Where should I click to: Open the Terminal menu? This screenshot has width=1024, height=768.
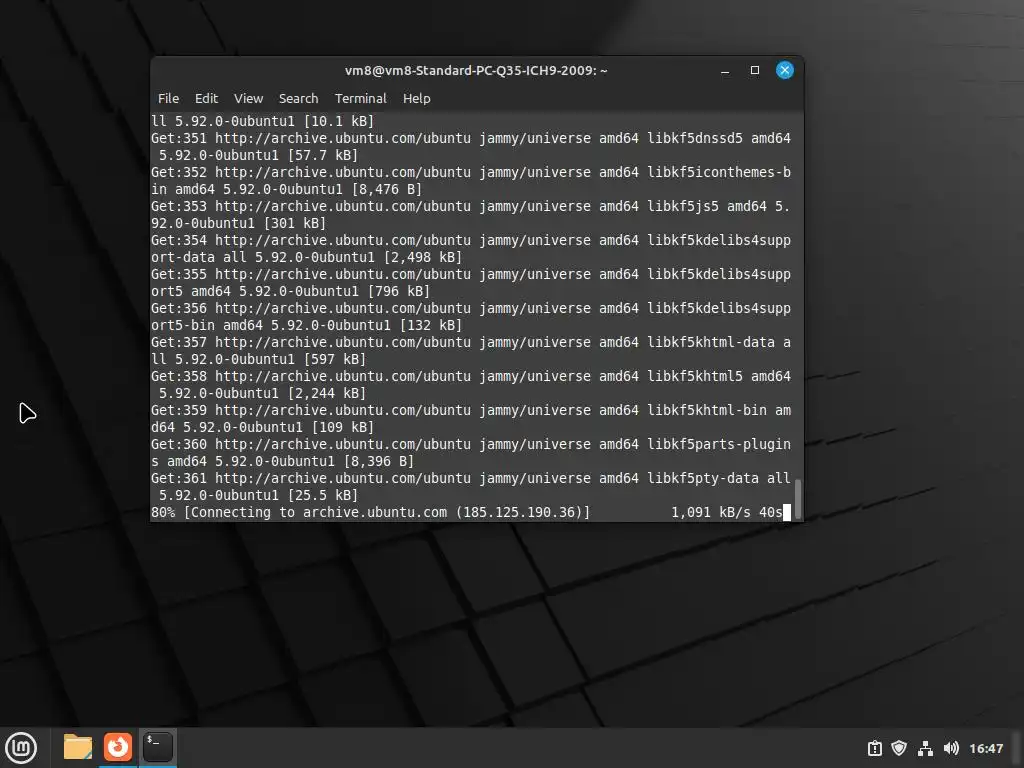tap(360, 99)
